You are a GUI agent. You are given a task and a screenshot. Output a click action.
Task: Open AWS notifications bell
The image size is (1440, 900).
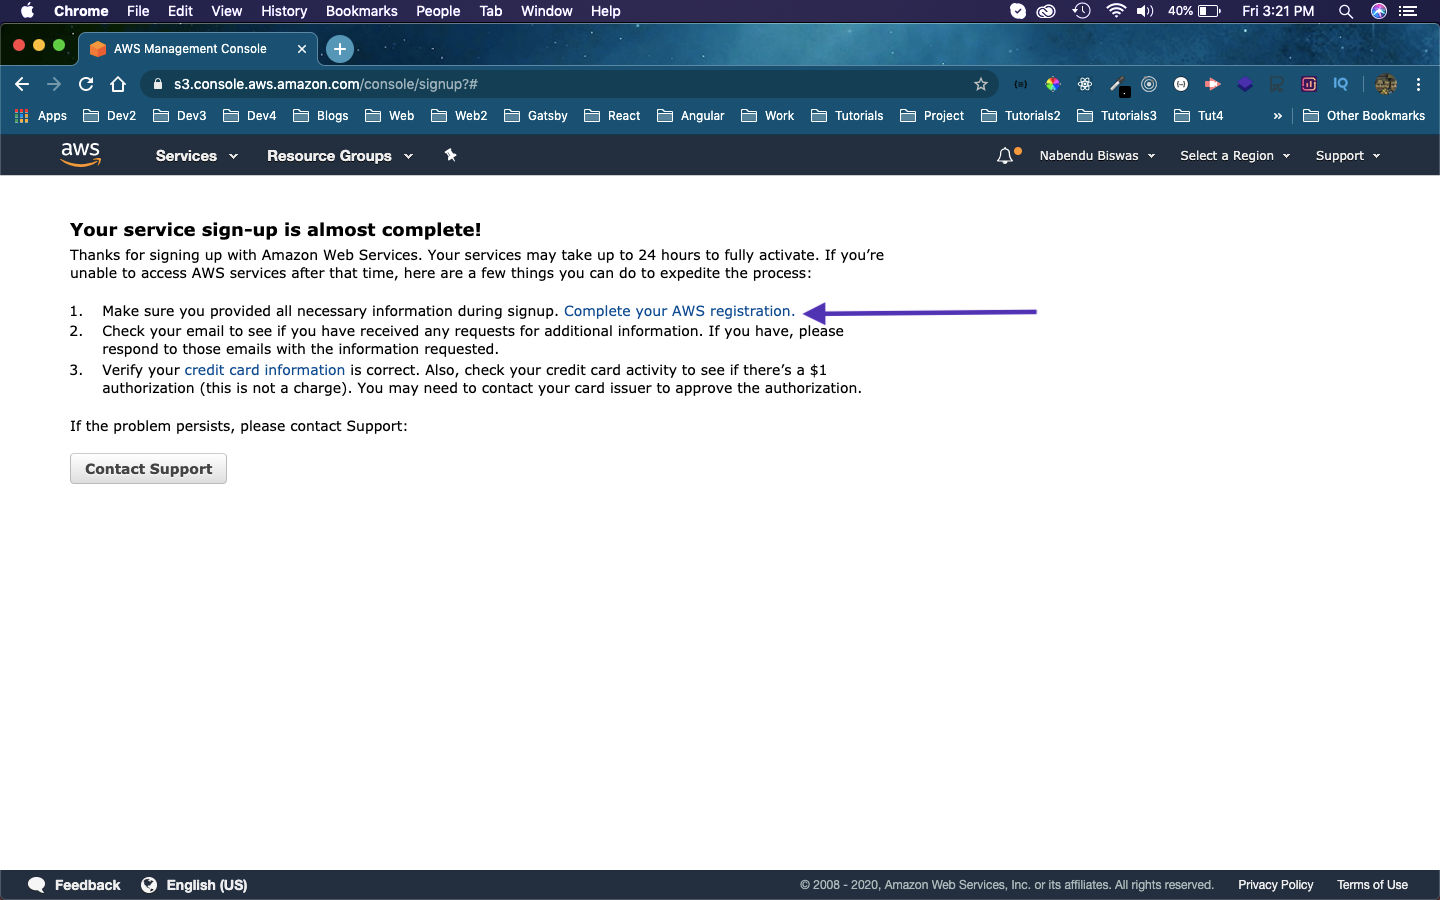[x=1007, y=155]
